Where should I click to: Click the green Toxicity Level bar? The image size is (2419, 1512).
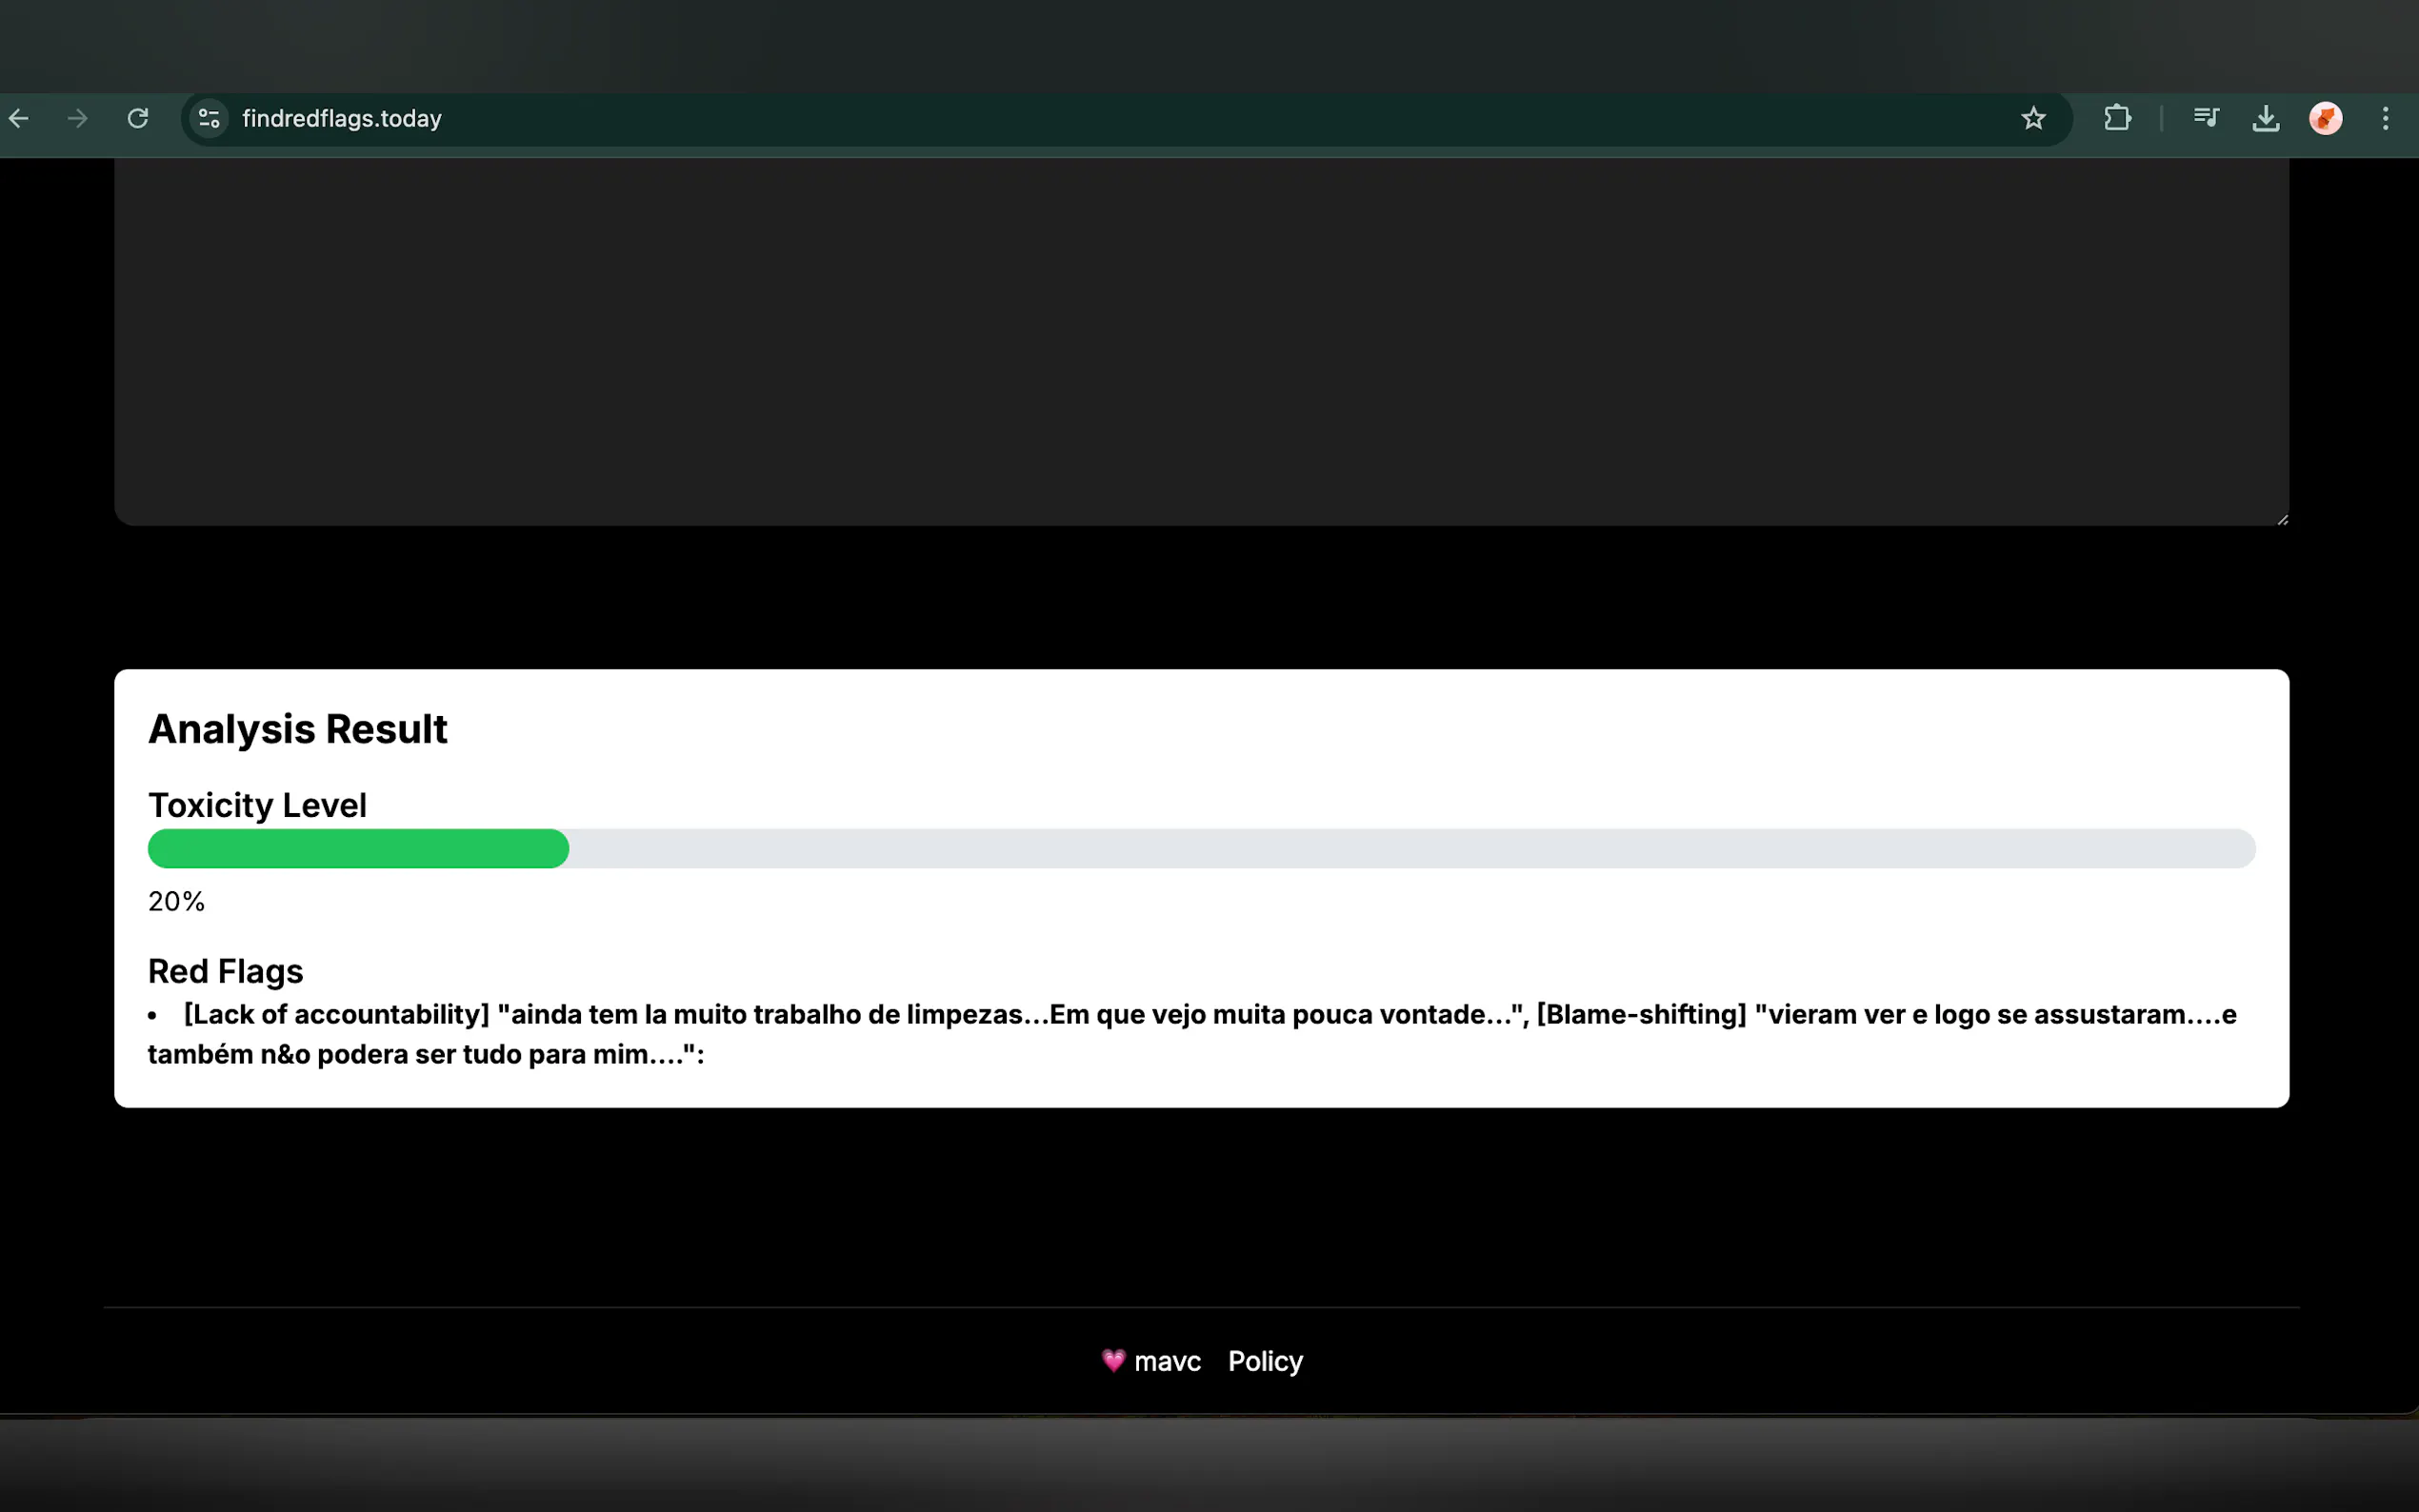[x=358, y=849]
